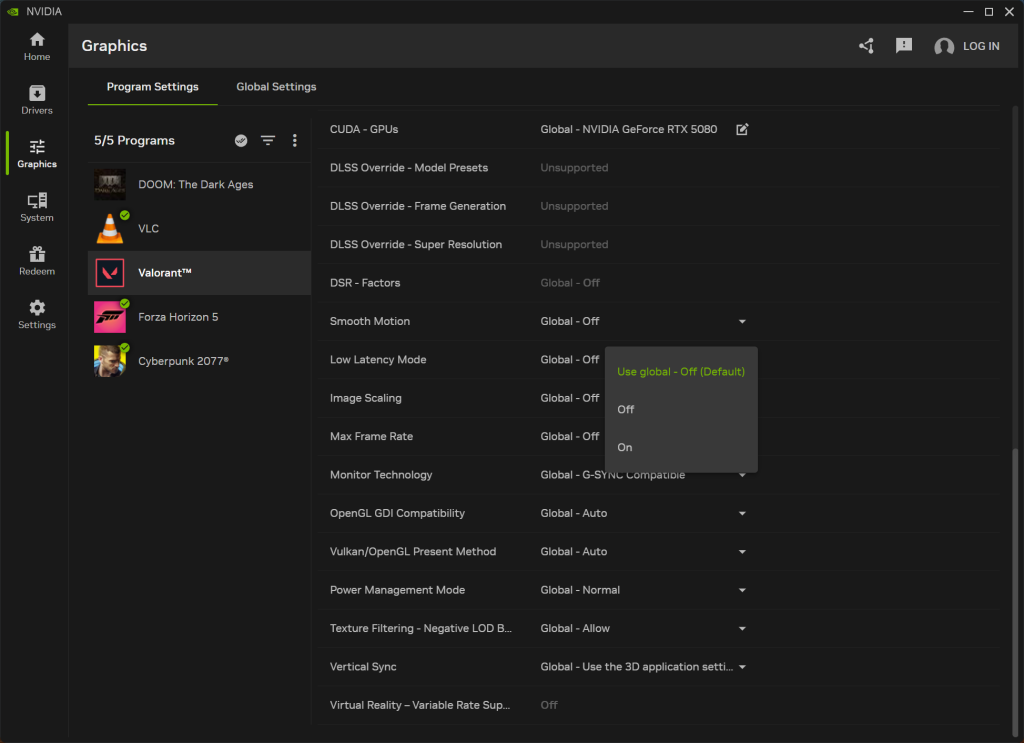Choose Use global - Off (Default)
The height and width of the screenshot is (743, 1024).
(681, 372)
